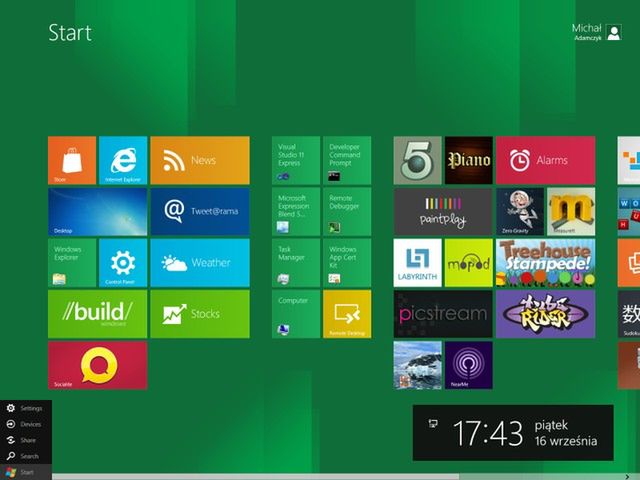Viewport: 640px width, 480px height.
Task: Open Microsoft Expression Blend tile
Action: (x=296, y=211)
